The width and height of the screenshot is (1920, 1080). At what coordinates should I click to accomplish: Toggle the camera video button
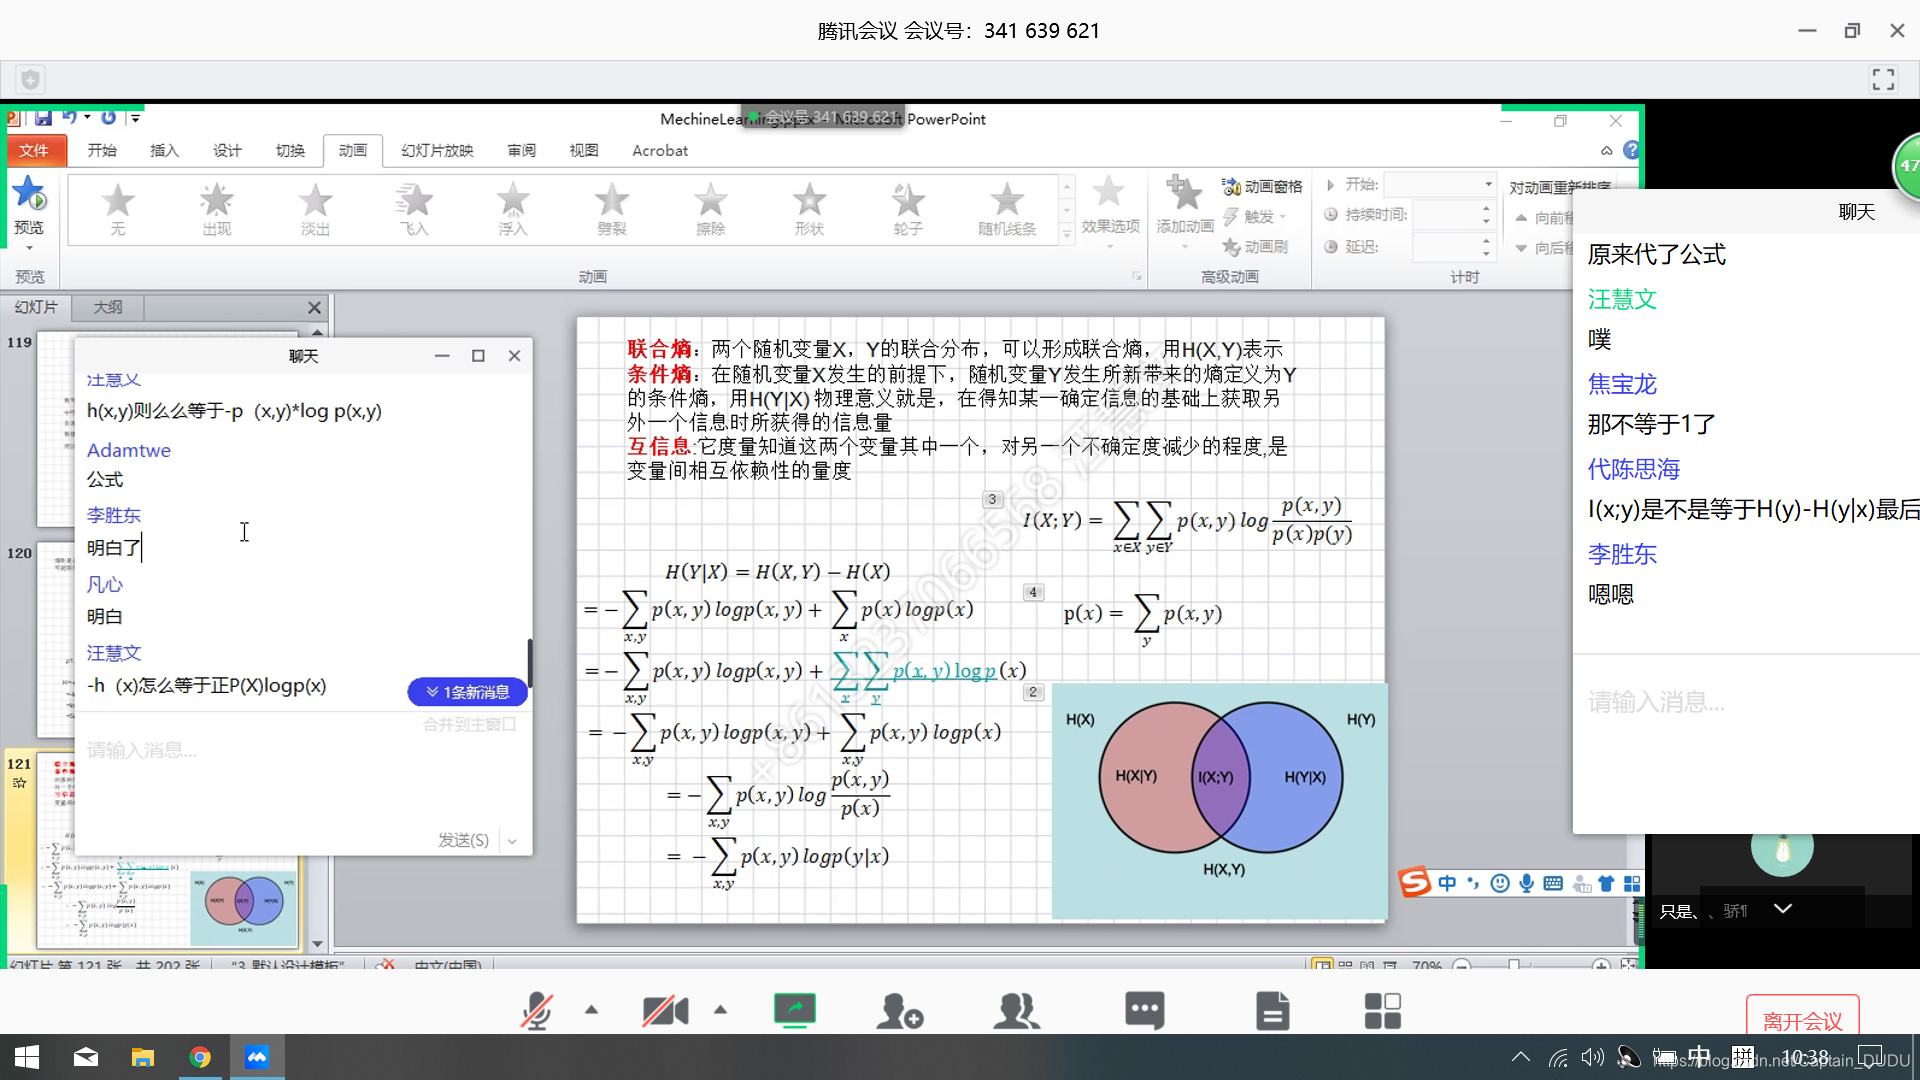pos(665,1011)
